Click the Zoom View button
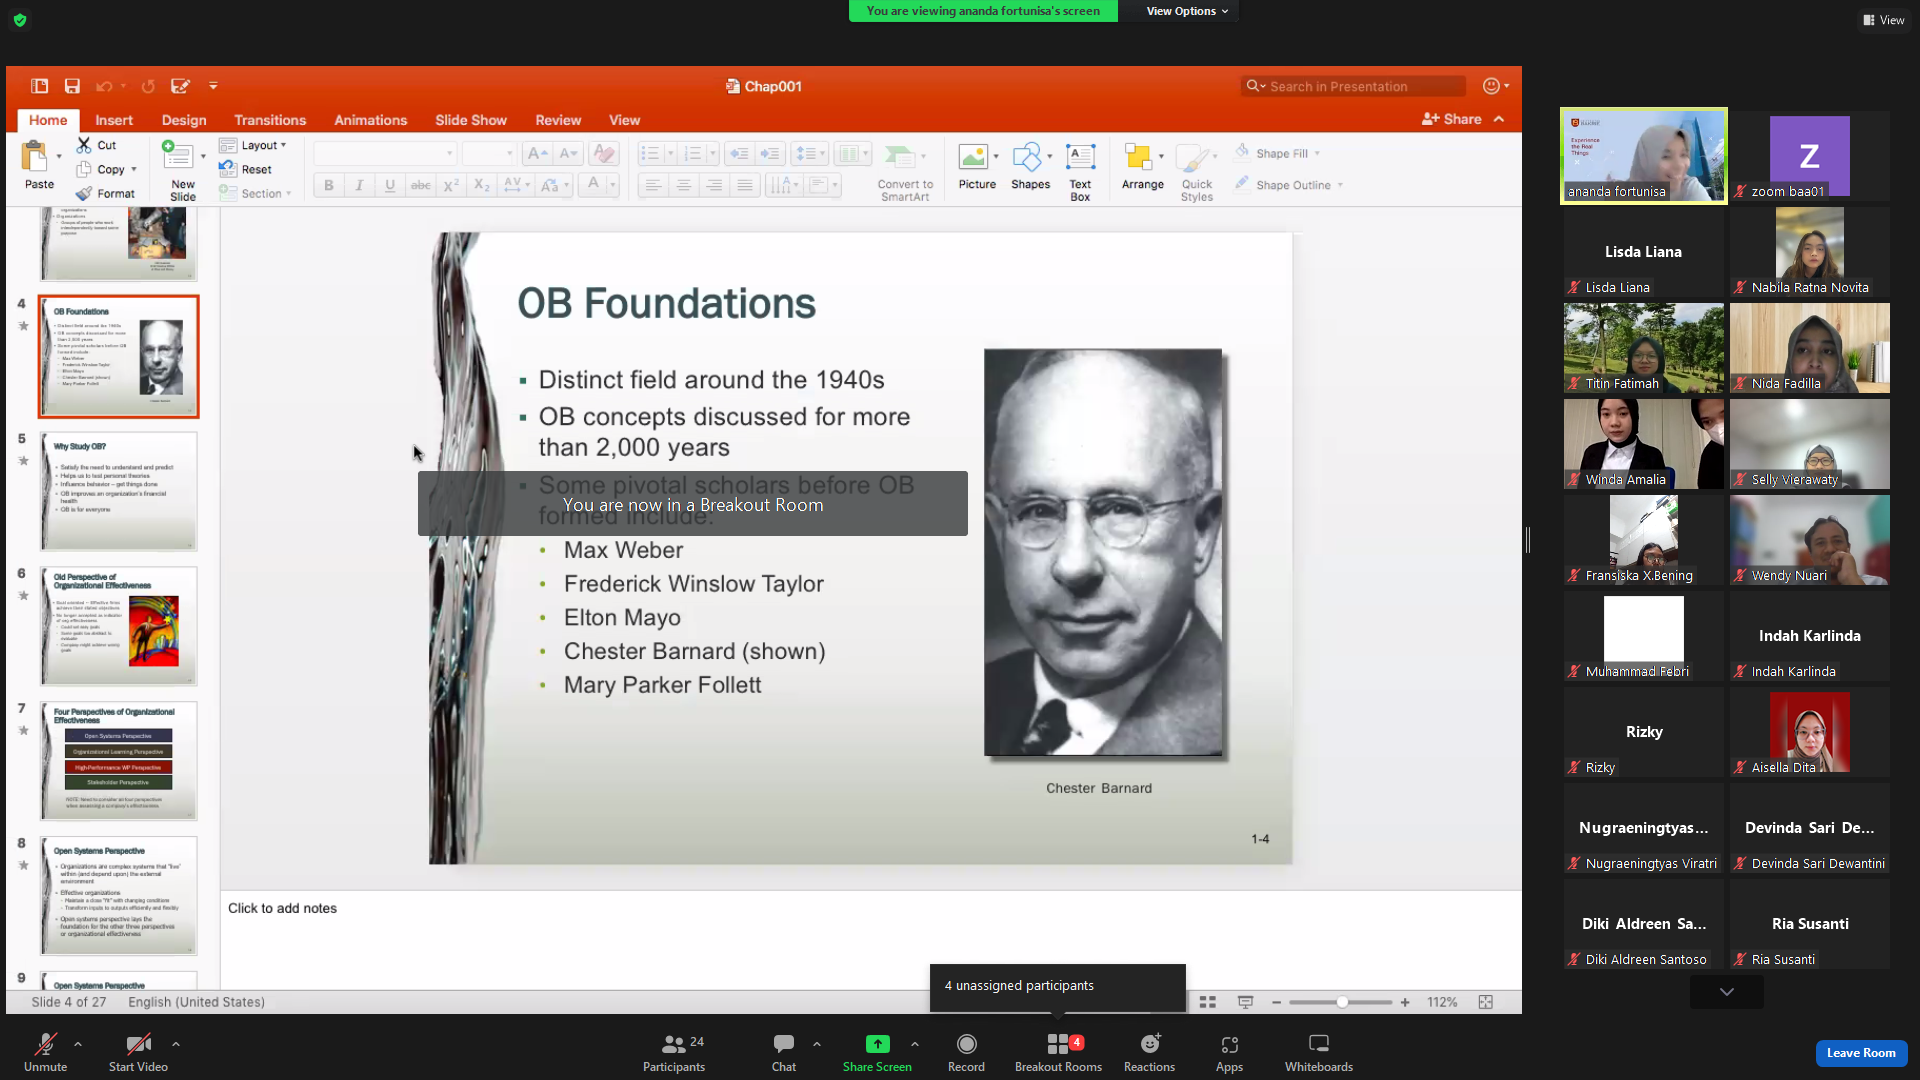The width and height of the screenshot is (1920, 1080). pos(1883,20)
